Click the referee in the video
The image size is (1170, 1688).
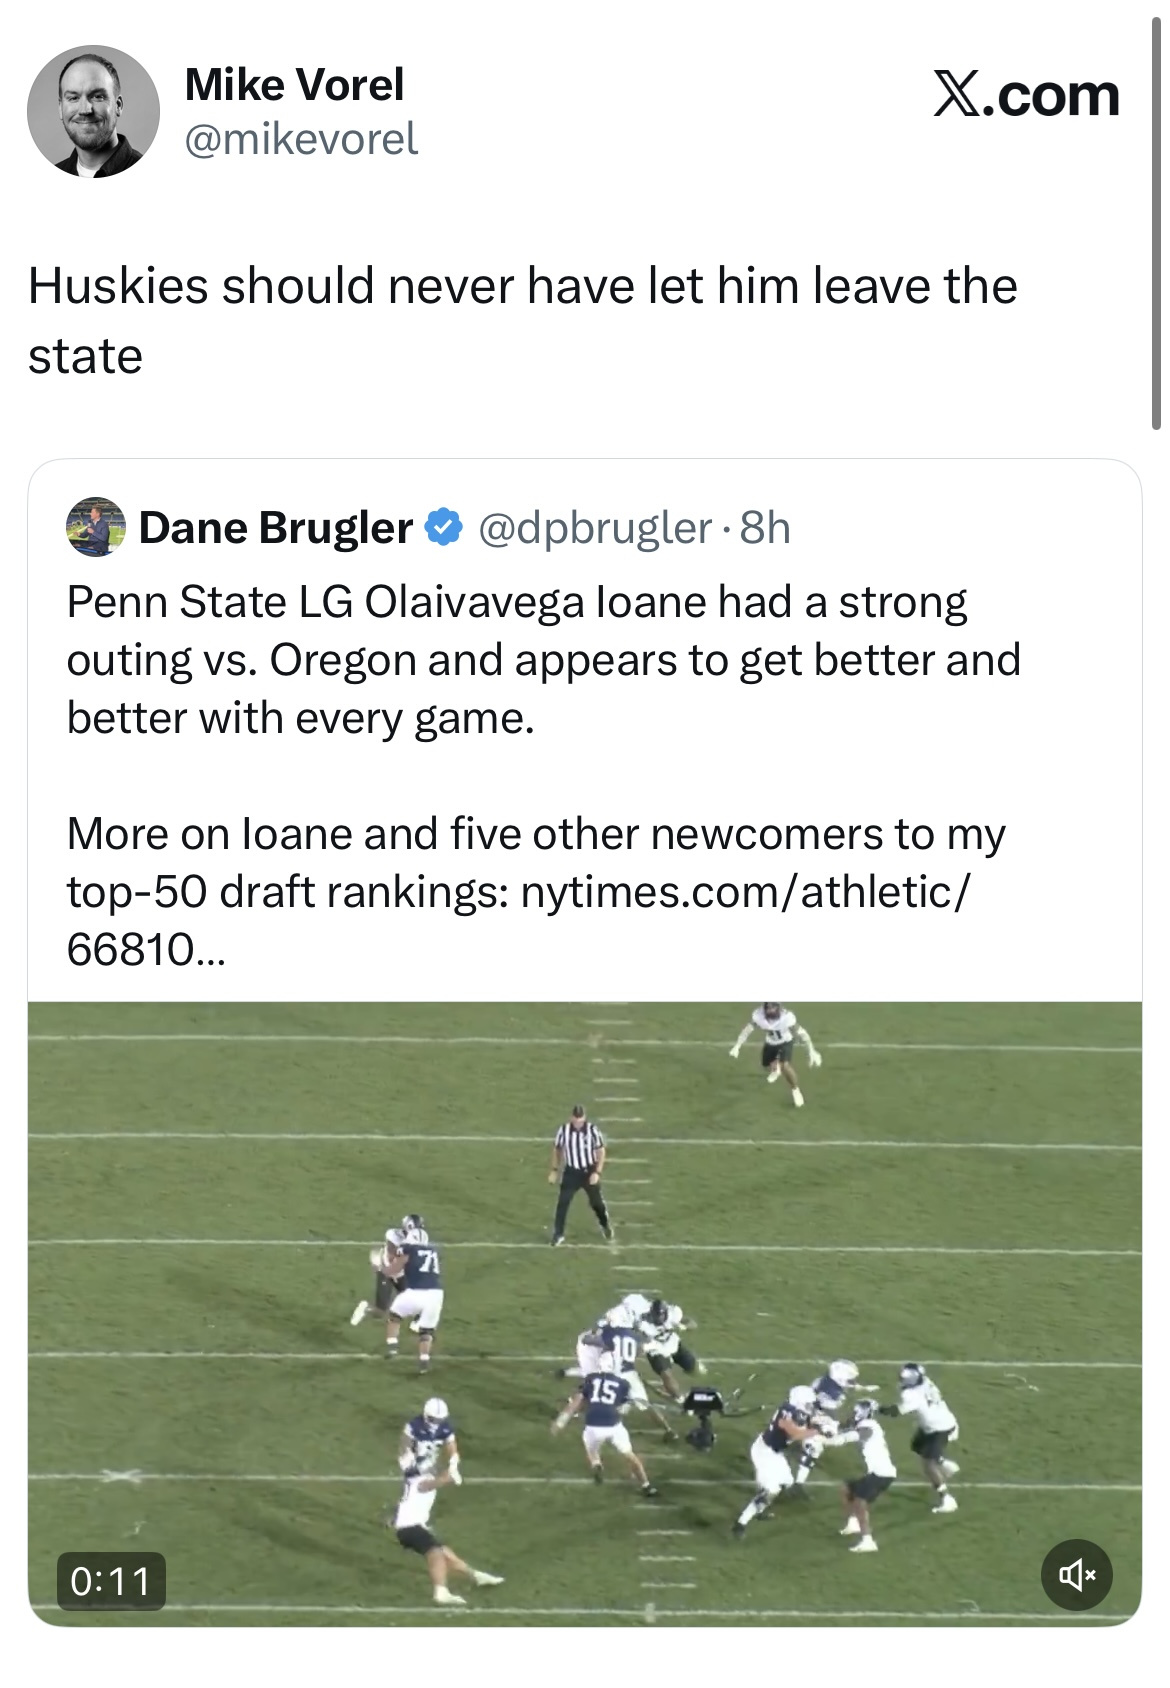click(579, 1172)
